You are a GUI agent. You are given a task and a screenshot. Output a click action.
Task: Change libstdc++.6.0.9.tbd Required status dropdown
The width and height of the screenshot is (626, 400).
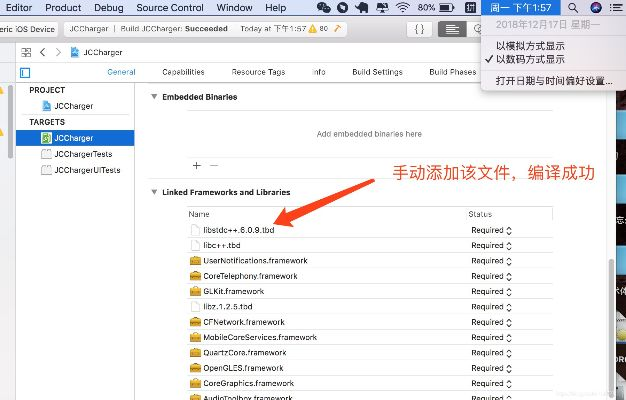tap(491, 230)
